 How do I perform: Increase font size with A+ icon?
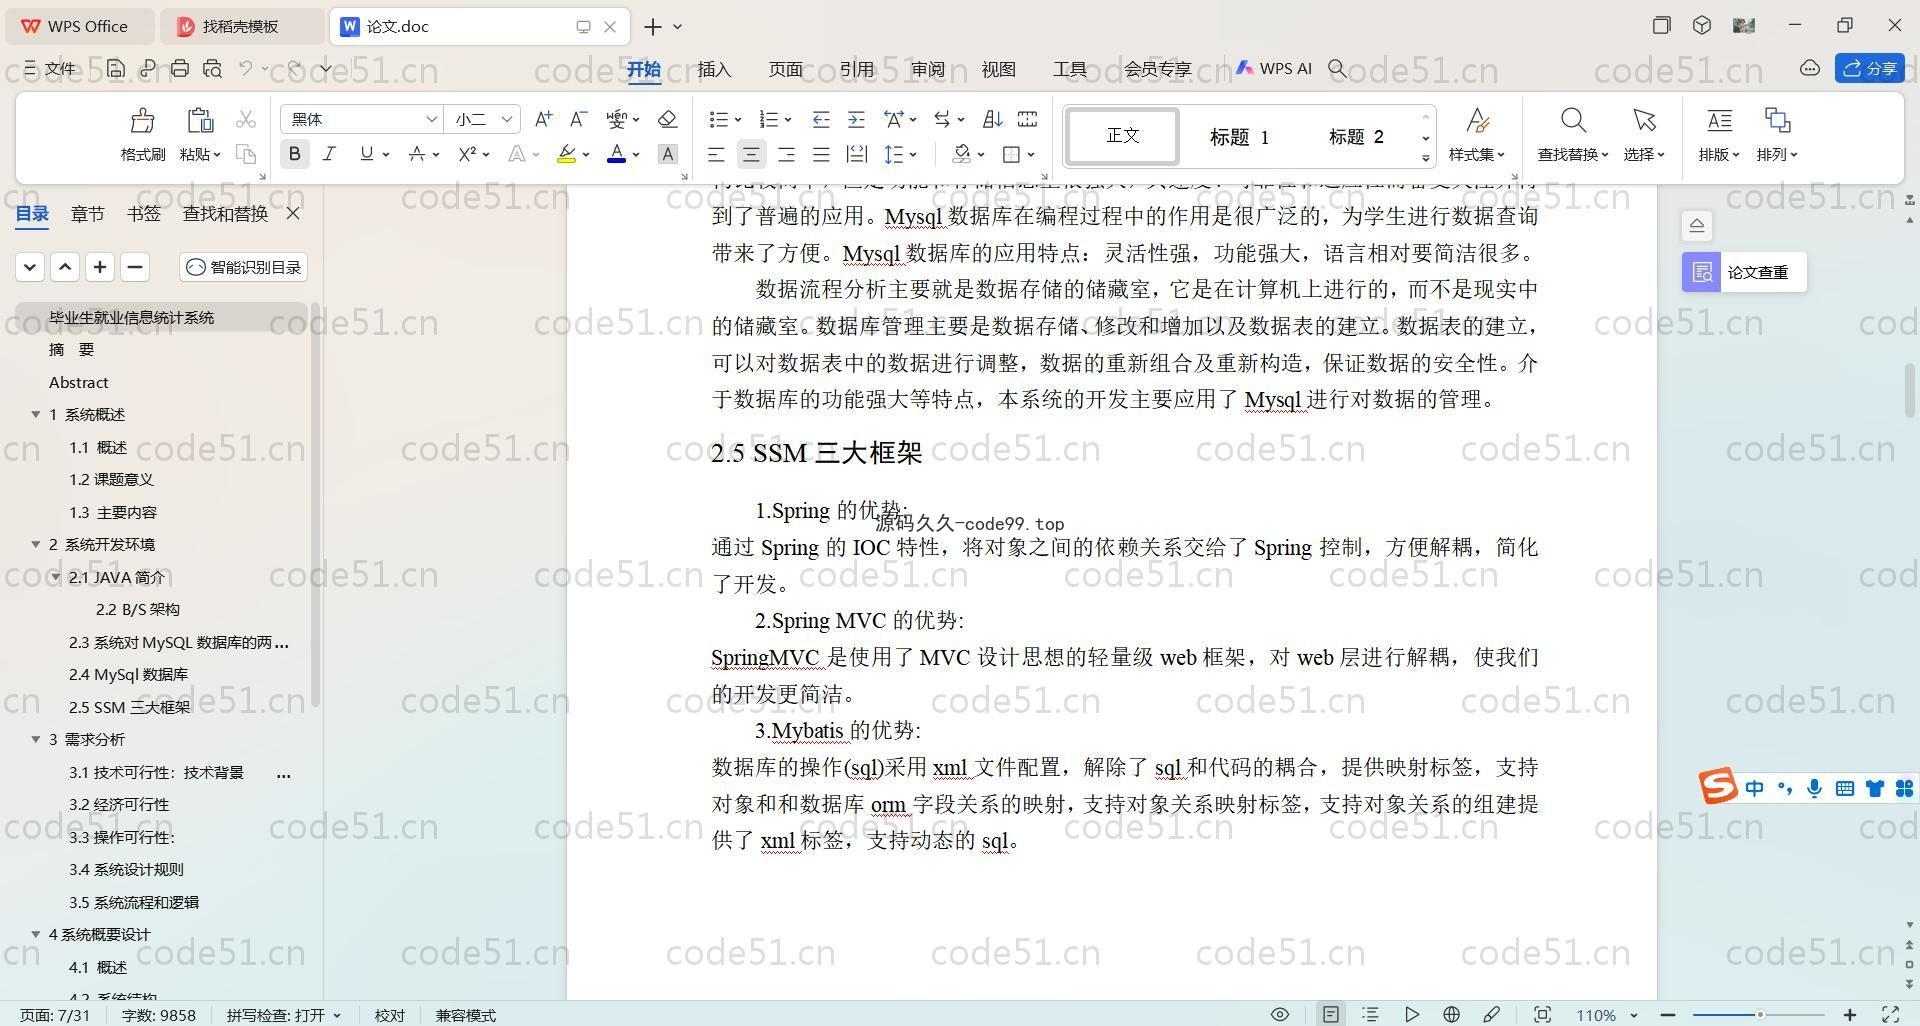pyautogui.click(x=543, y=119)
